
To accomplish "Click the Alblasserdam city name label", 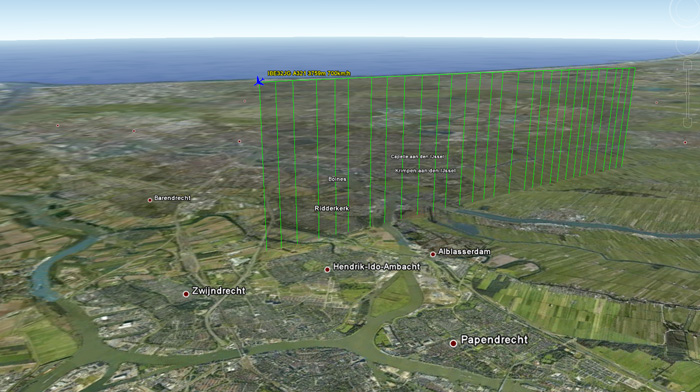I will pyautogui.click(x=464, y=252).
